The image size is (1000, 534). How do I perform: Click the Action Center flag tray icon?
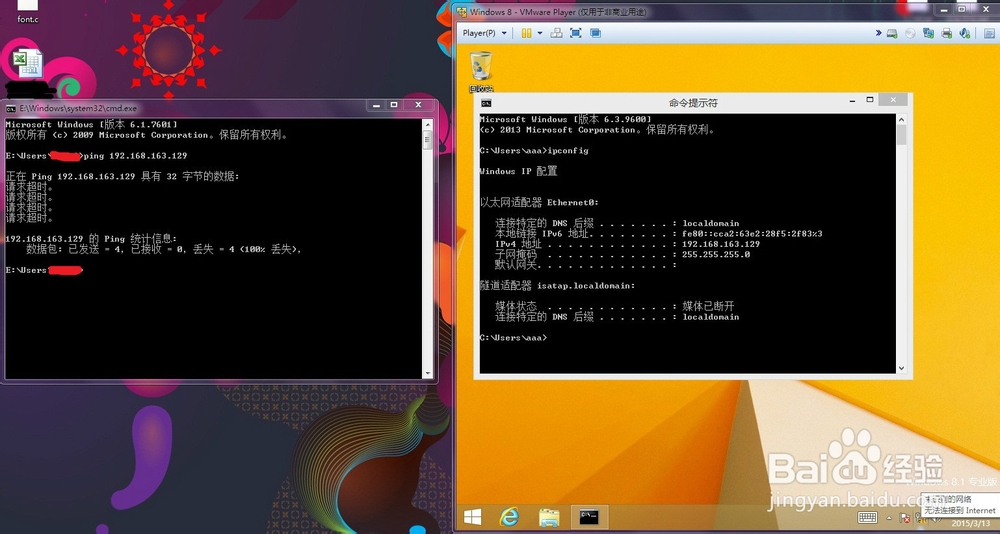coord(904,517)
